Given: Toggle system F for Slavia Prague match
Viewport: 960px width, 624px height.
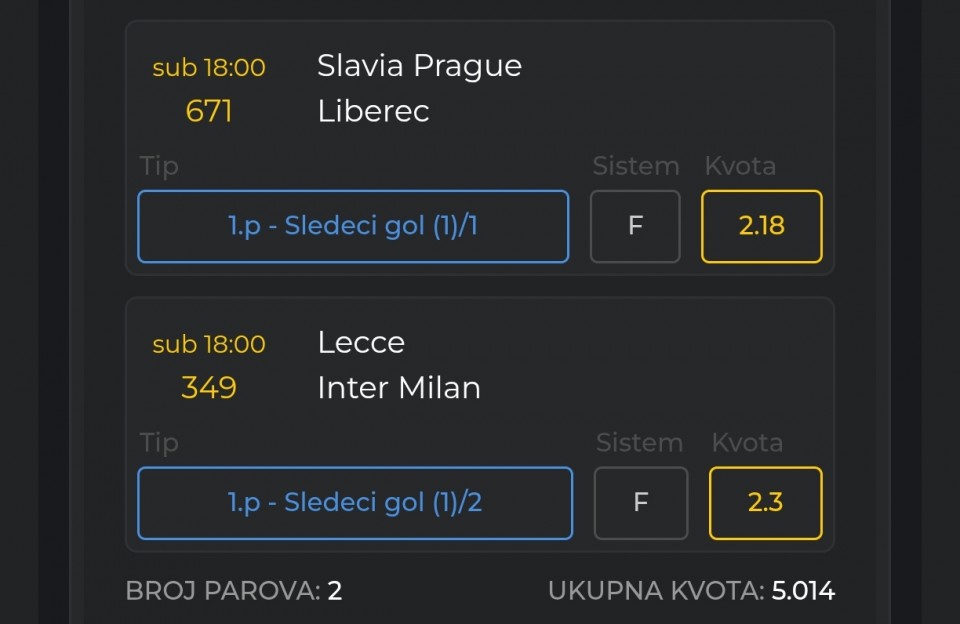Looking at the screenshot, I should (x=635, y=226).
